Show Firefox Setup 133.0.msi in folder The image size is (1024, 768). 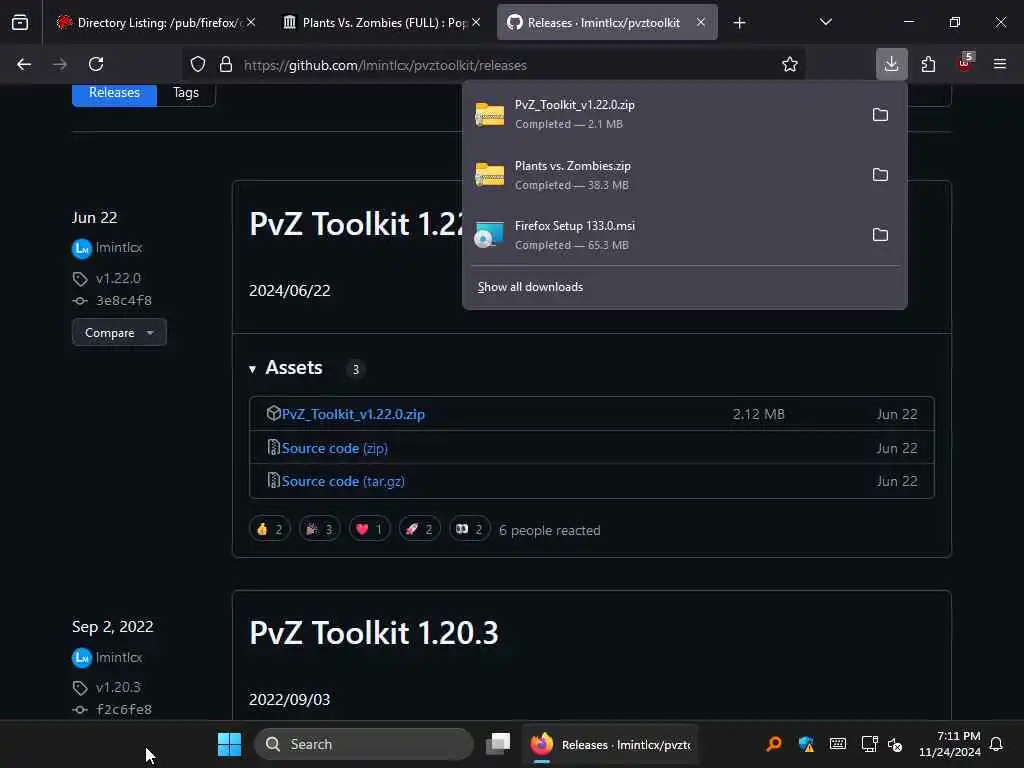click(x=880, y=235)
